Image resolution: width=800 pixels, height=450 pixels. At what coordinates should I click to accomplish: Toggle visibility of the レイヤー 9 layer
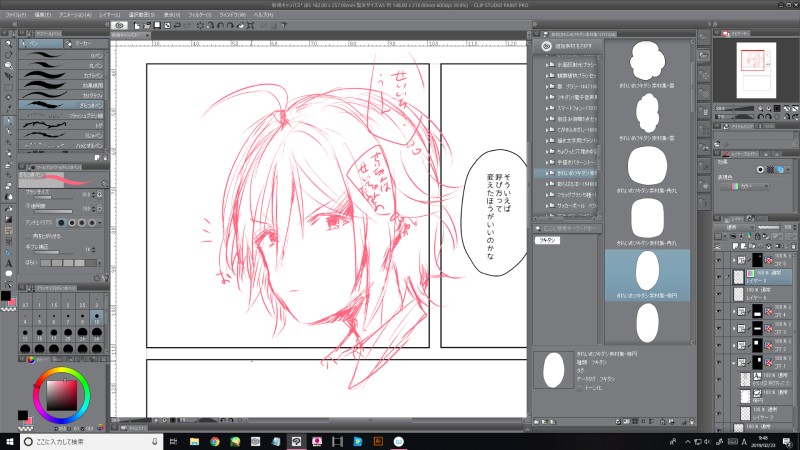point(719,277)
